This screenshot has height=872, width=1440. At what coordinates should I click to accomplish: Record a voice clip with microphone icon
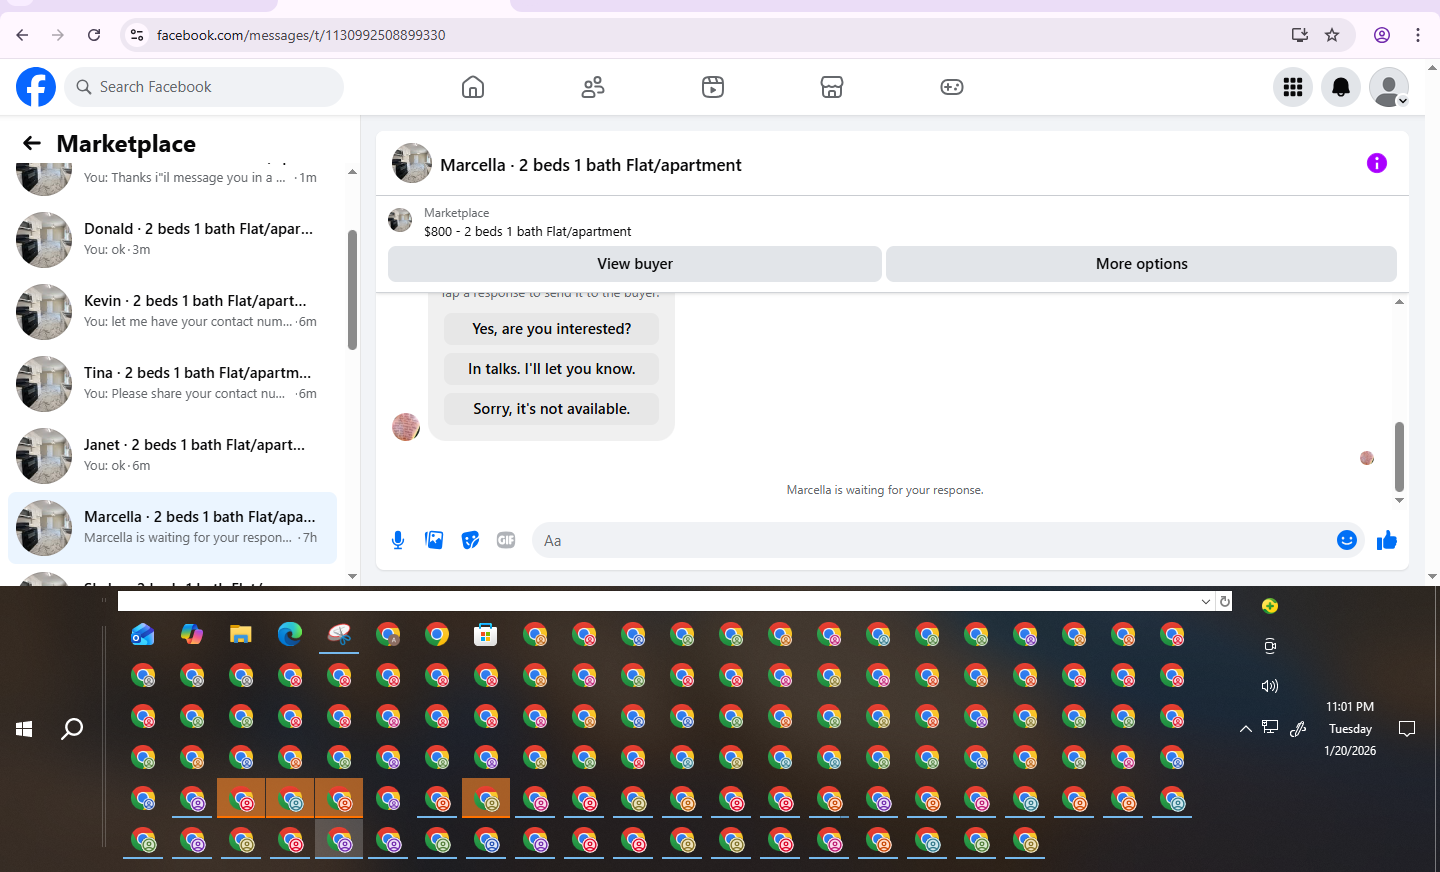[398, 540]
